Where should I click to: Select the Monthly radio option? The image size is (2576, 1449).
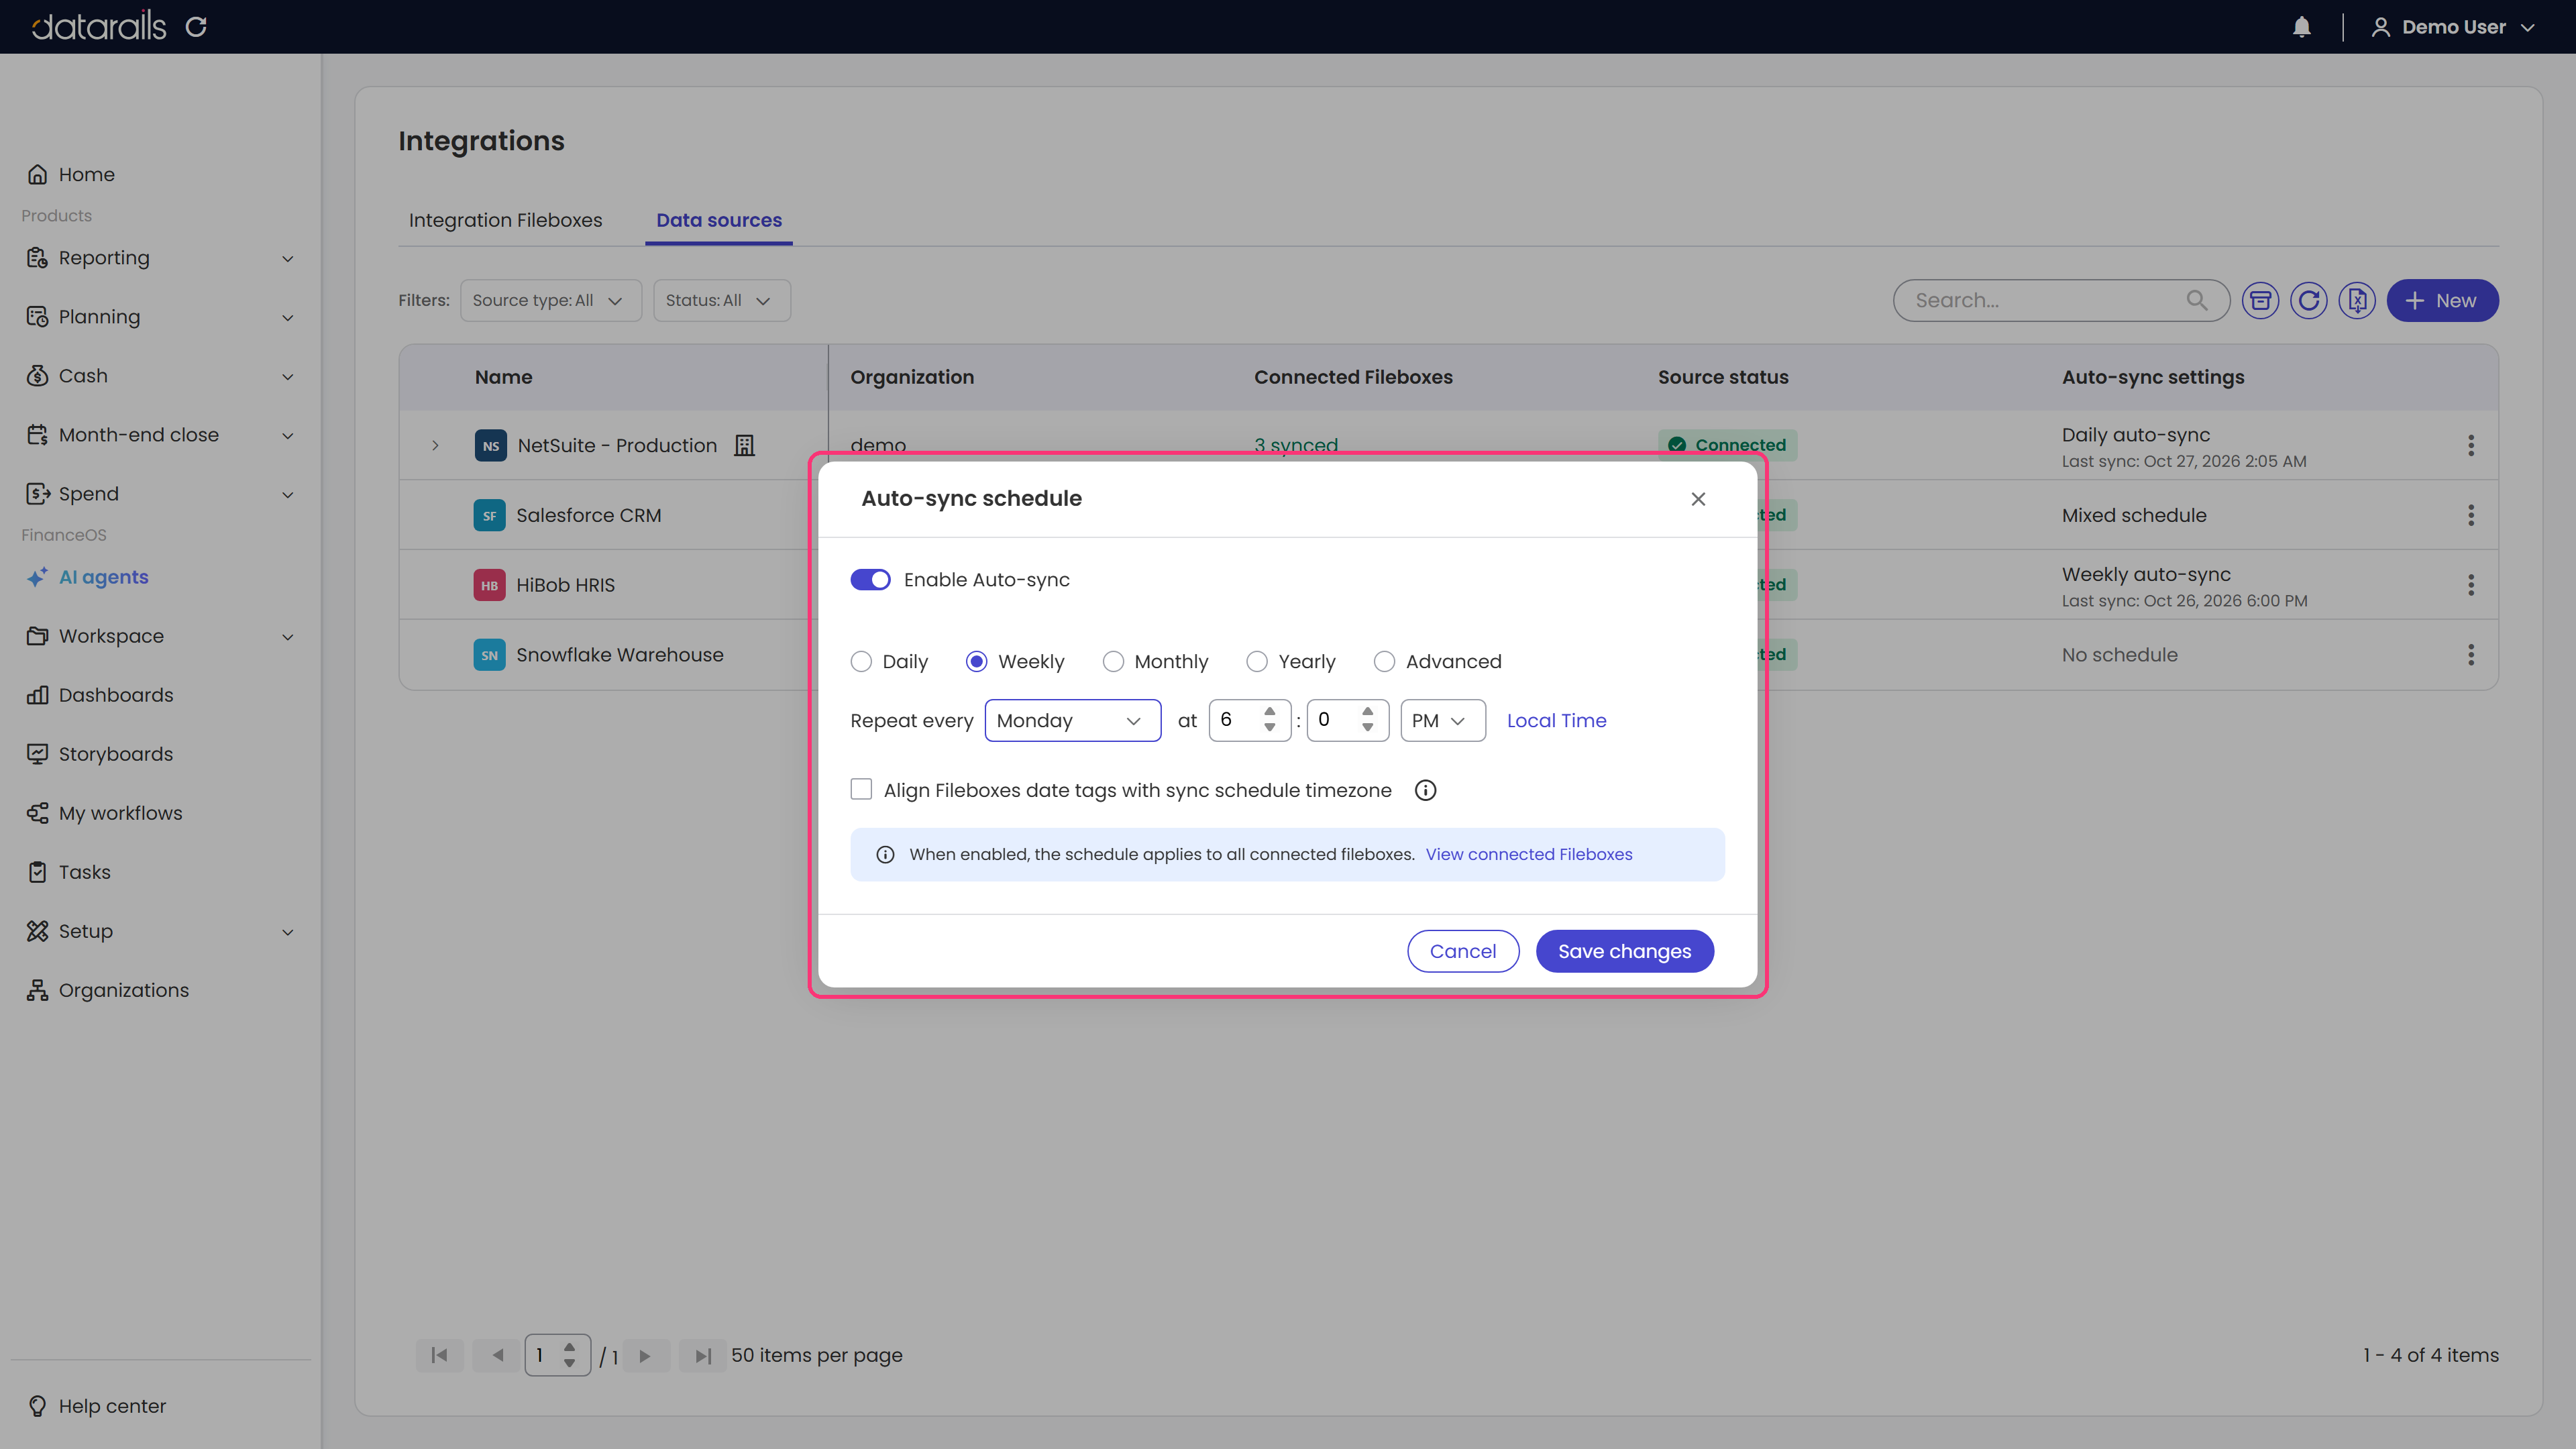pos(1112,661)
